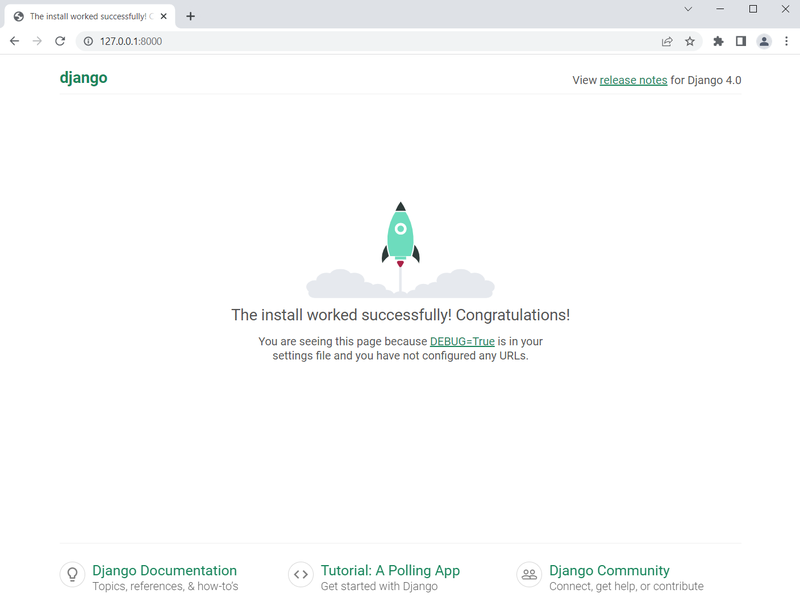
Task: Open Tutorial: A Polling App link
Action: pyautogui.click(x=390, y=570)
